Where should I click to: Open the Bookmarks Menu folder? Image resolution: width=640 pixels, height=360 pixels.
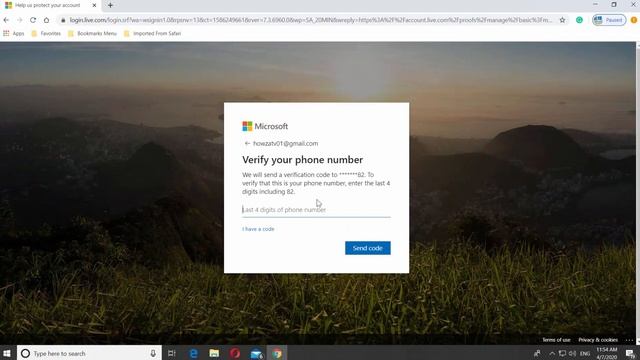(x=92, y=33)
